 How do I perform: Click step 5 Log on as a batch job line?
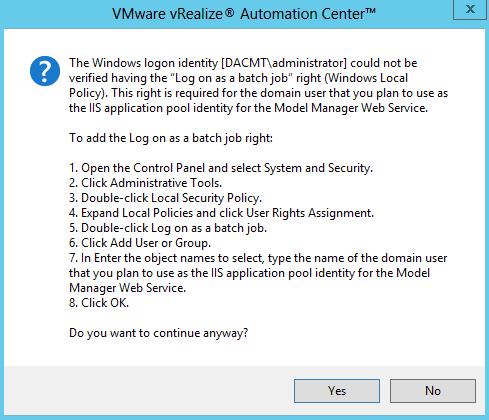[168, 228]
